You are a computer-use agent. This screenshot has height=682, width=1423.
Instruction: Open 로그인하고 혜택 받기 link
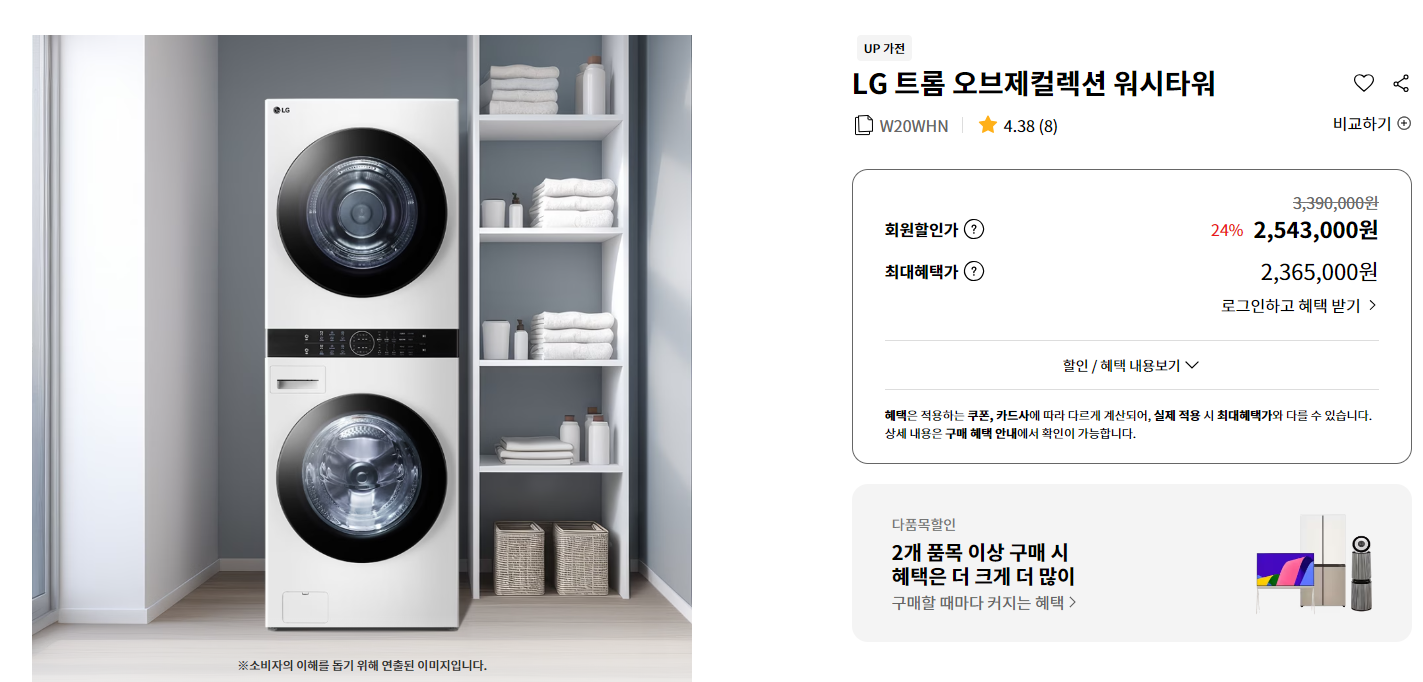point(1299,306)
